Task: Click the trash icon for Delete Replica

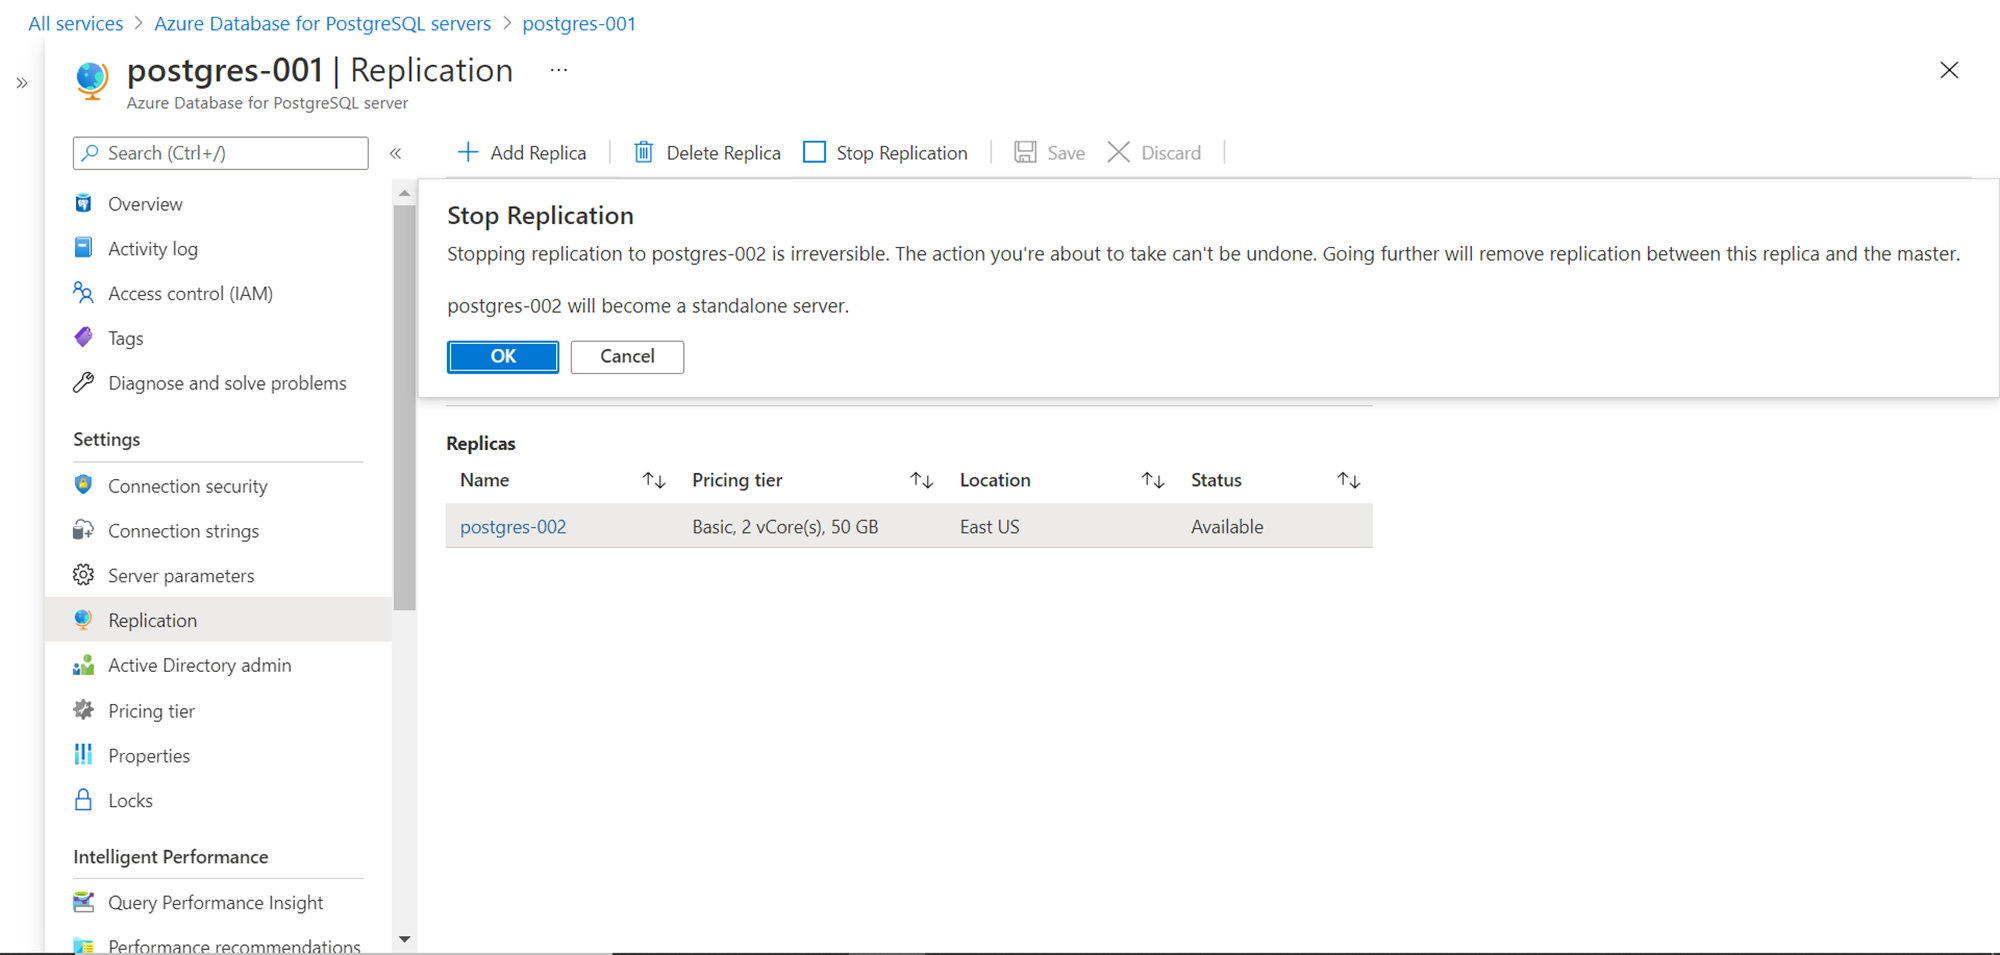Action: click(x=644, y=152)
